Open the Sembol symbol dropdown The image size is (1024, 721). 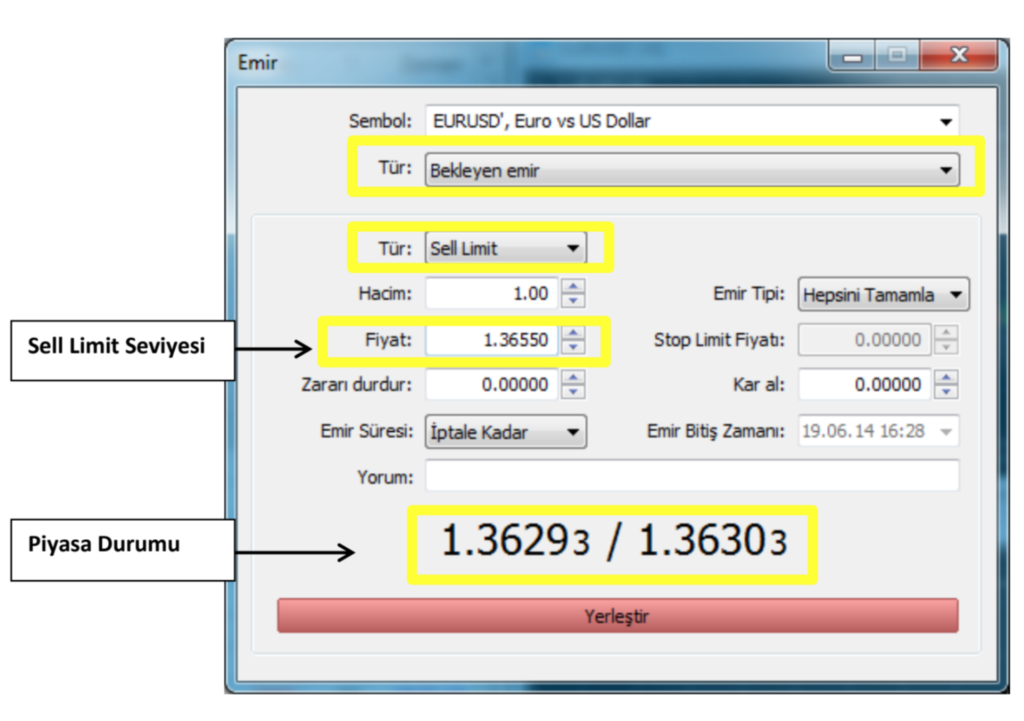692,121
